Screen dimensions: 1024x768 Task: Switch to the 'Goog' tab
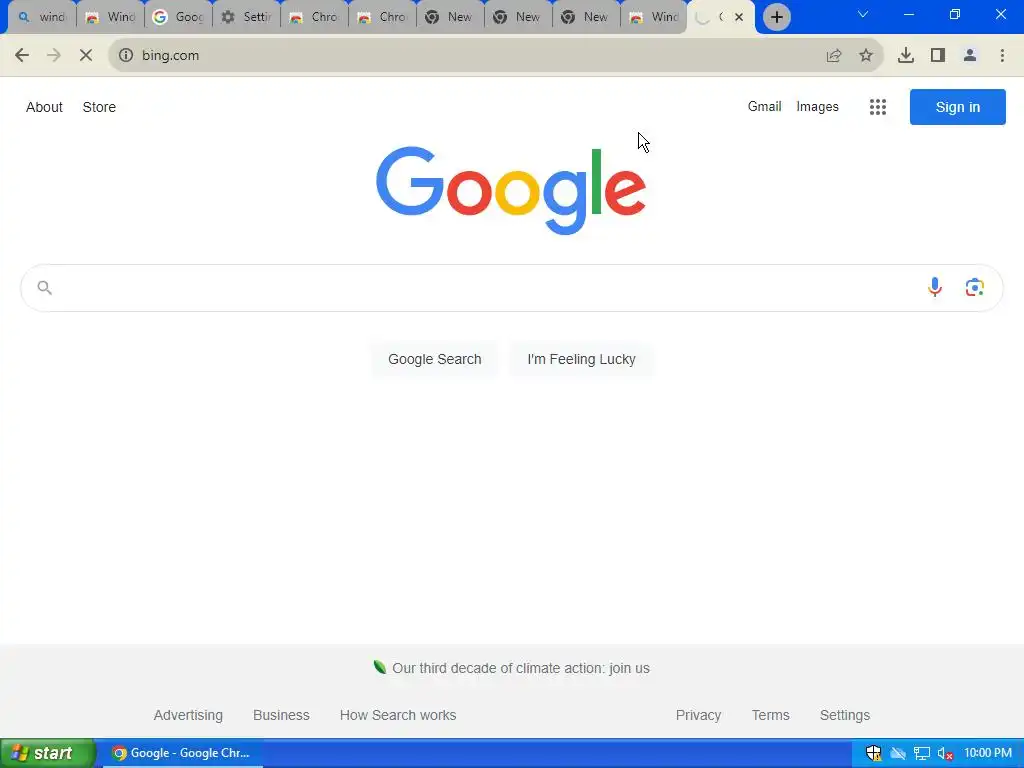[178, 17]
